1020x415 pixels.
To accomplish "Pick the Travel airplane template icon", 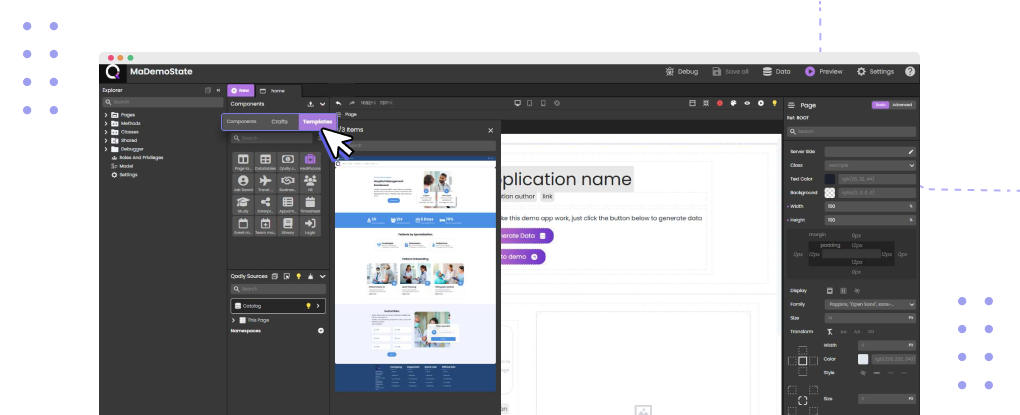I will tap(264, 182).
